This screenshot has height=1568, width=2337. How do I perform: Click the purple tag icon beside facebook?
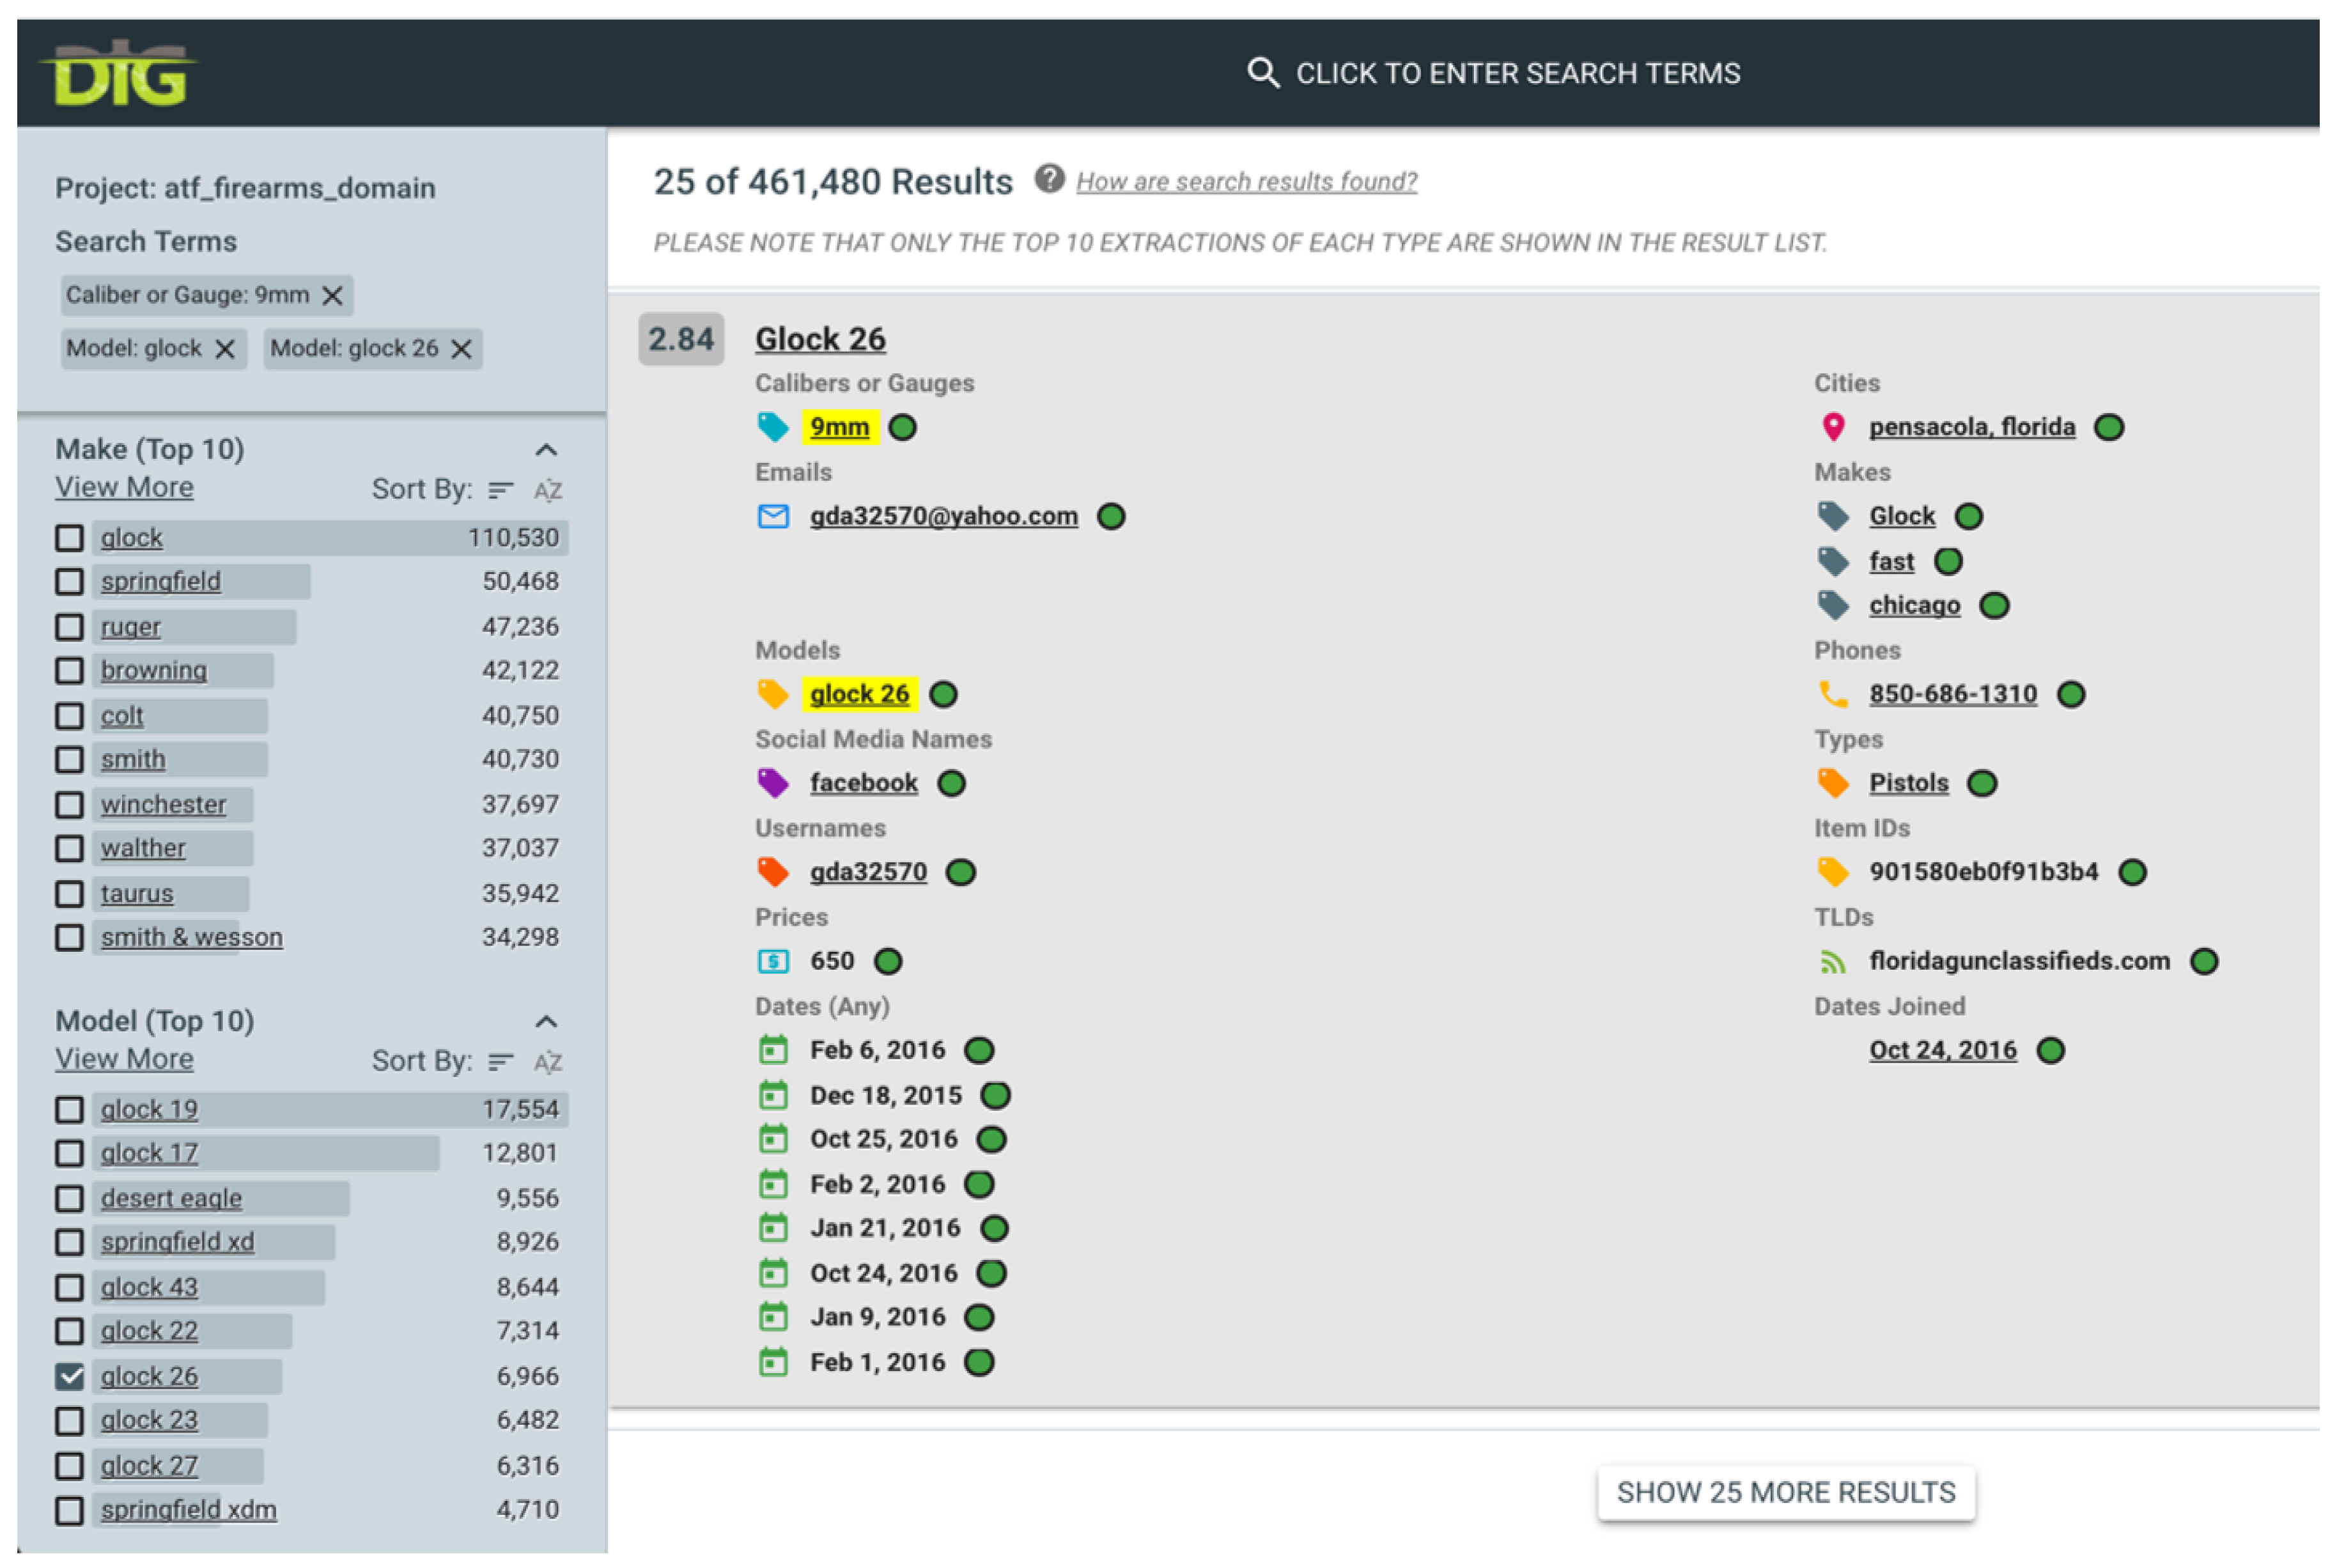(772, 784)
